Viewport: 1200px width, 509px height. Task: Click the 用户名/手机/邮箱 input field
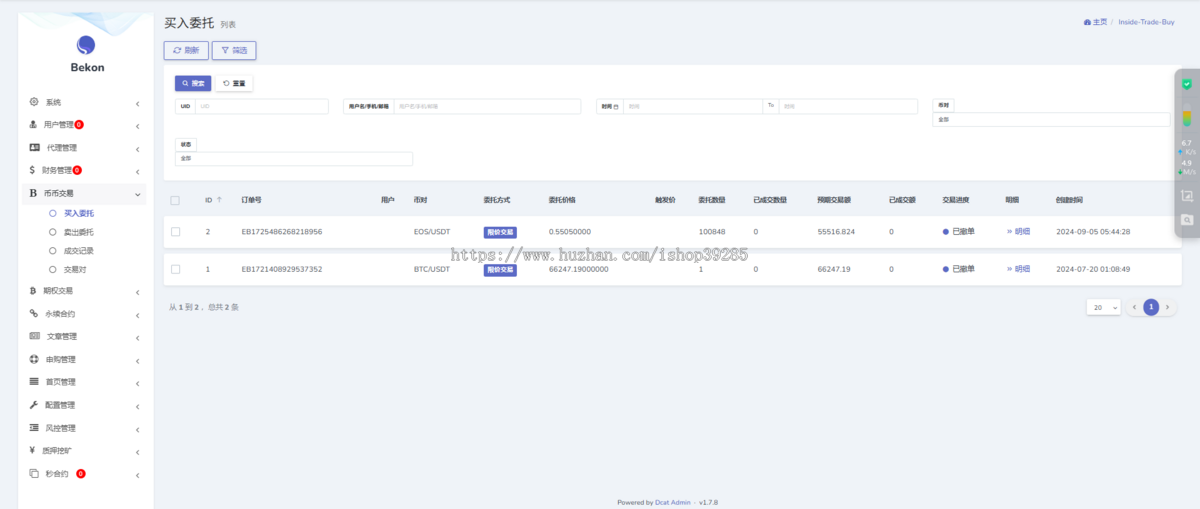click(x=487, y=106)
